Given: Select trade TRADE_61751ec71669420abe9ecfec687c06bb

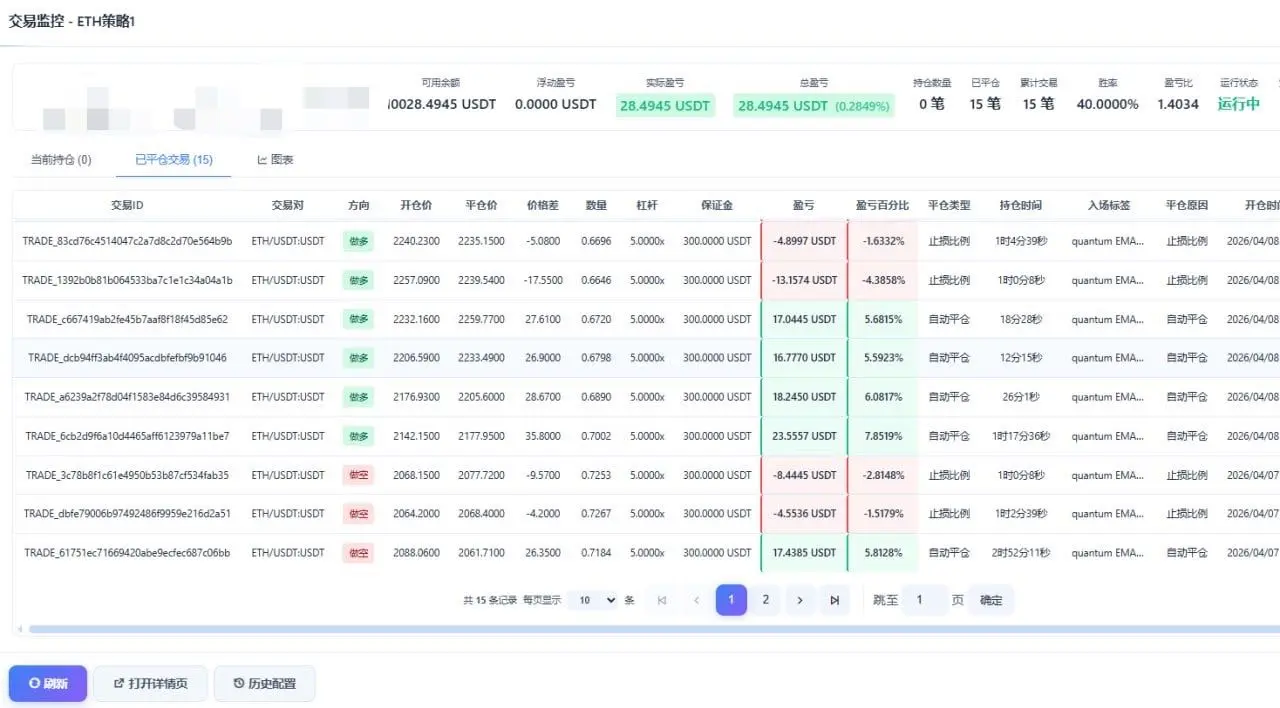Looking at the screenshot, I should (127, 552).
